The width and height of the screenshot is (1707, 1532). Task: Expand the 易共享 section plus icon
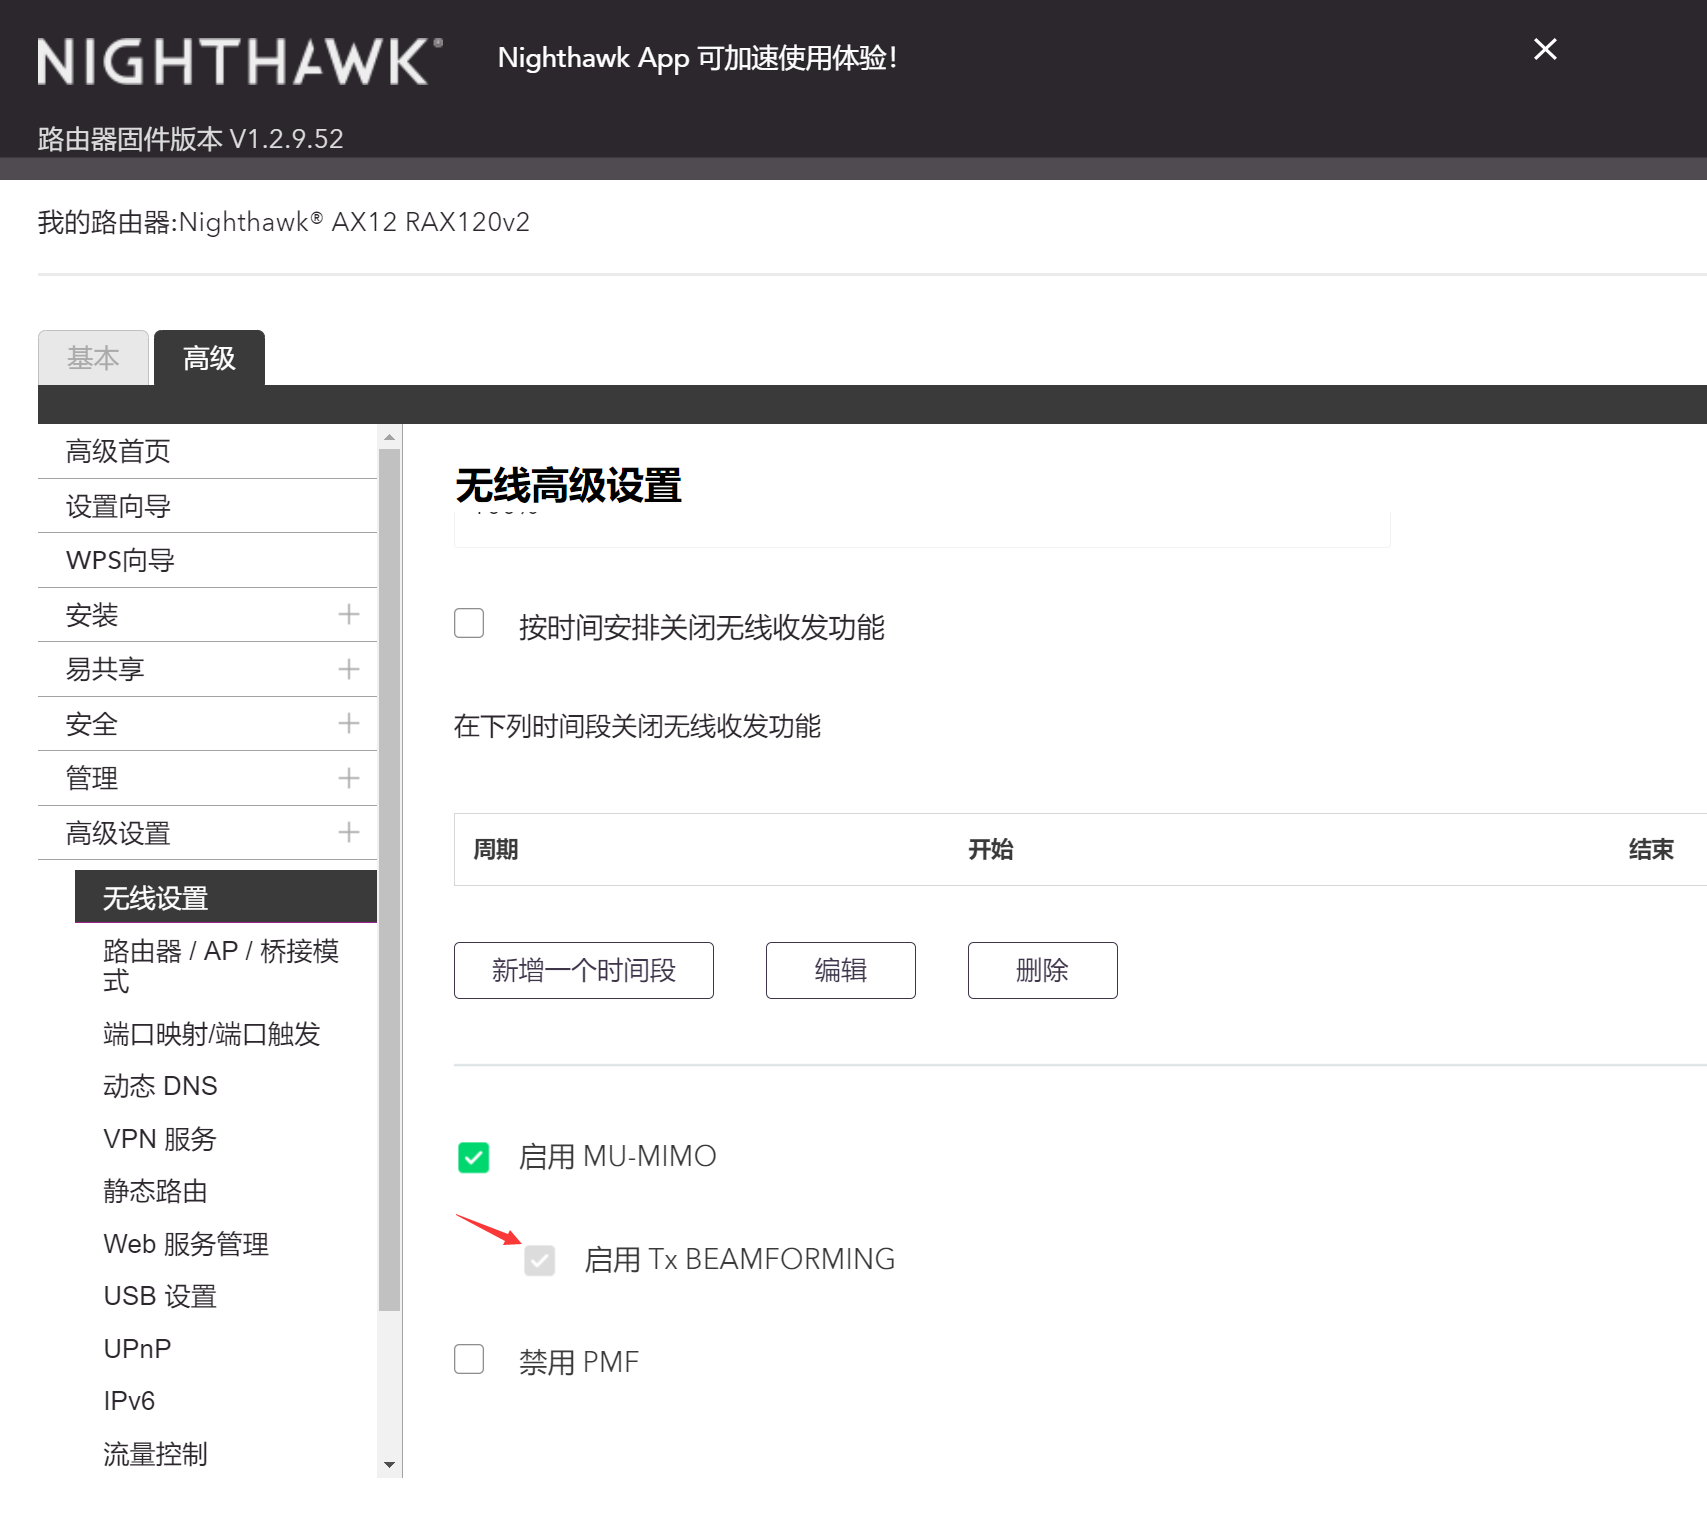coord(348,669)
